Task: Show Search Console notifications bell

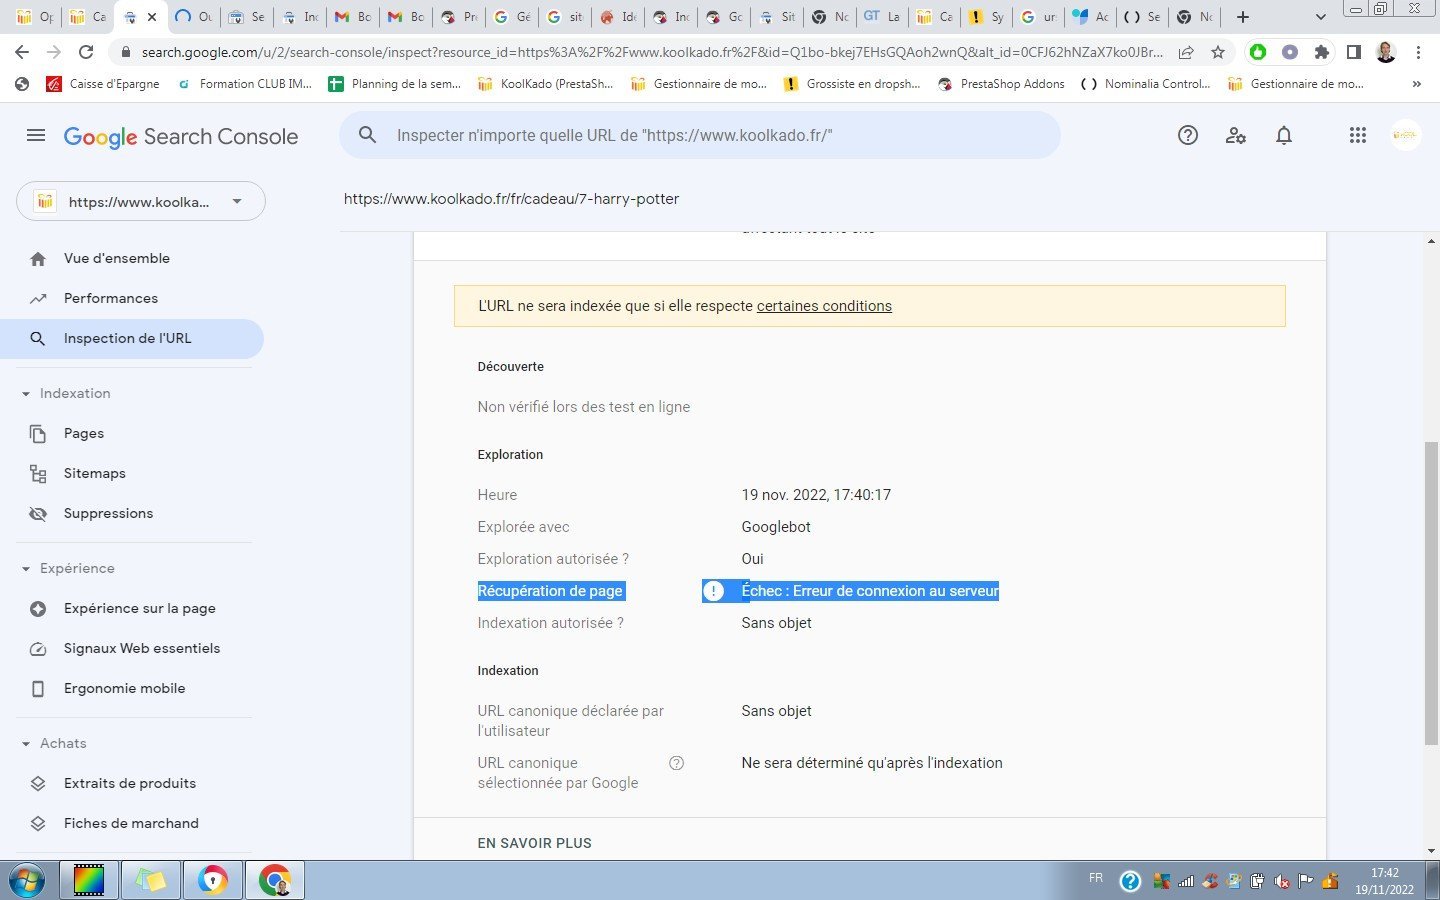Action: (1284, 135)
